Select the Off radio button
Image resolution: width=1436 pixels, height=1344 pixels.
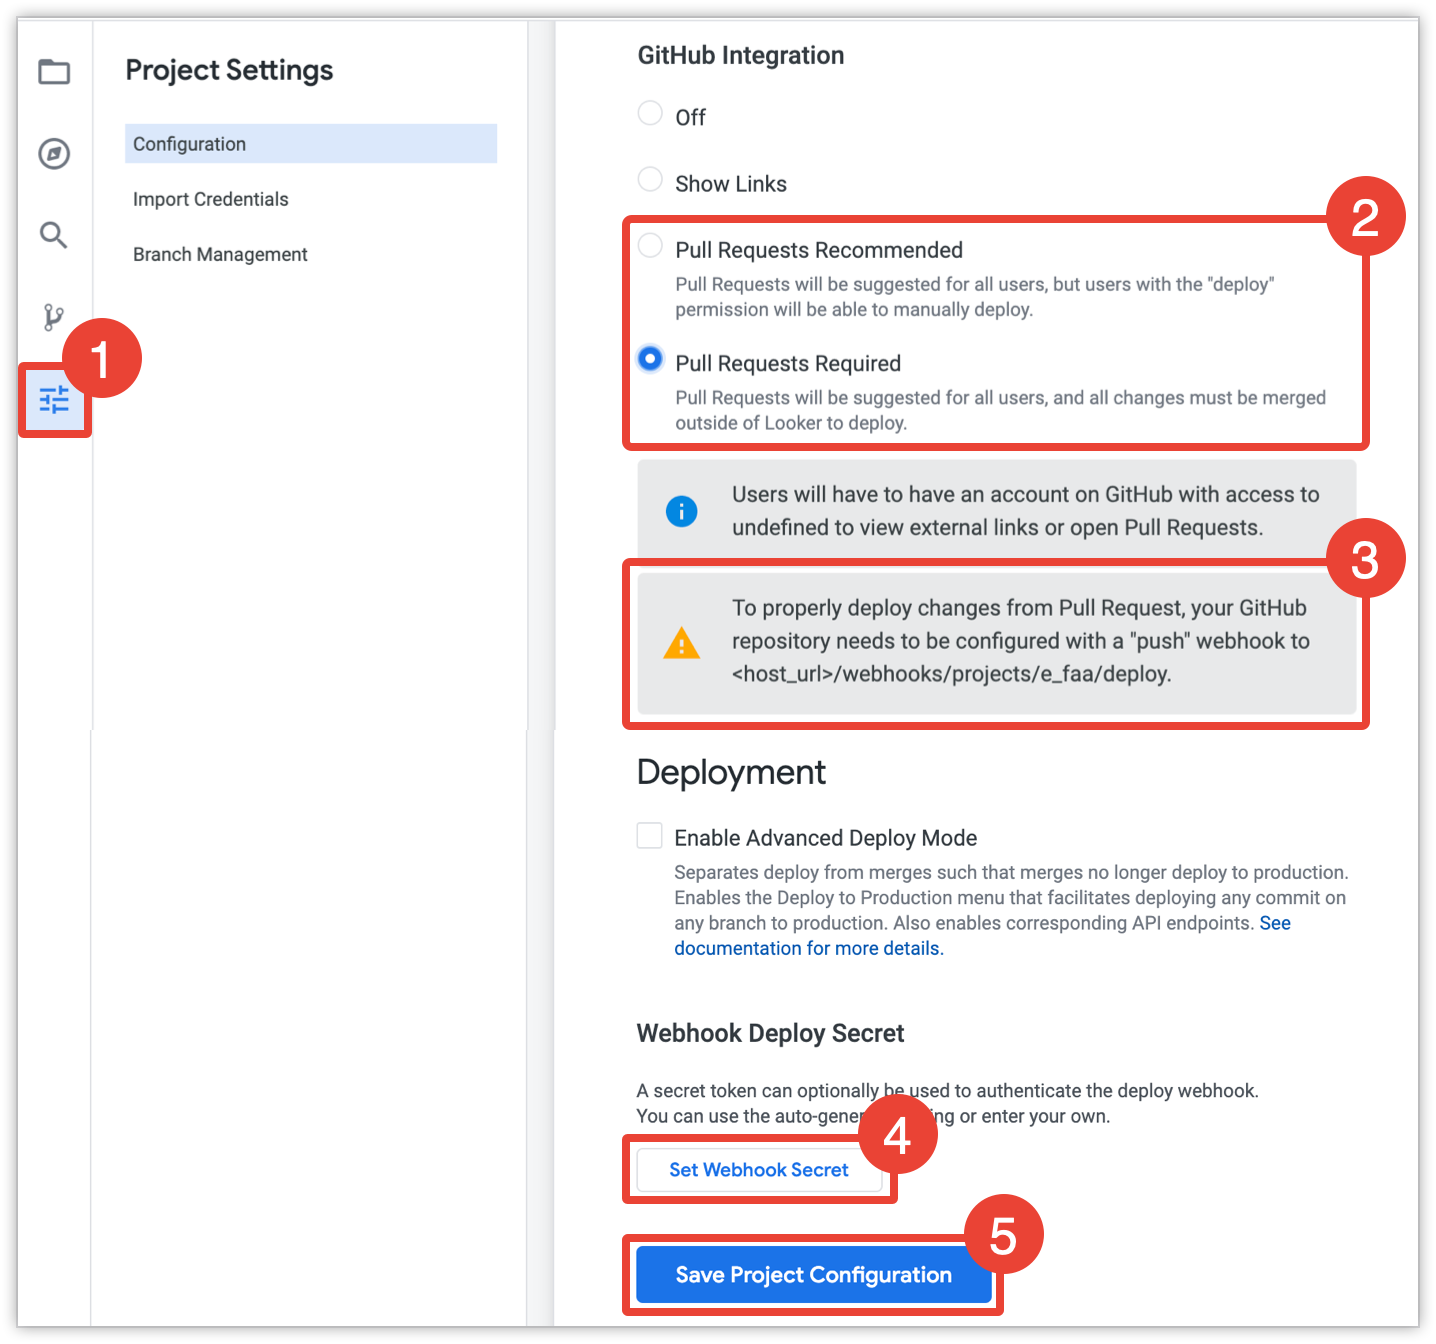click(651, 114)
